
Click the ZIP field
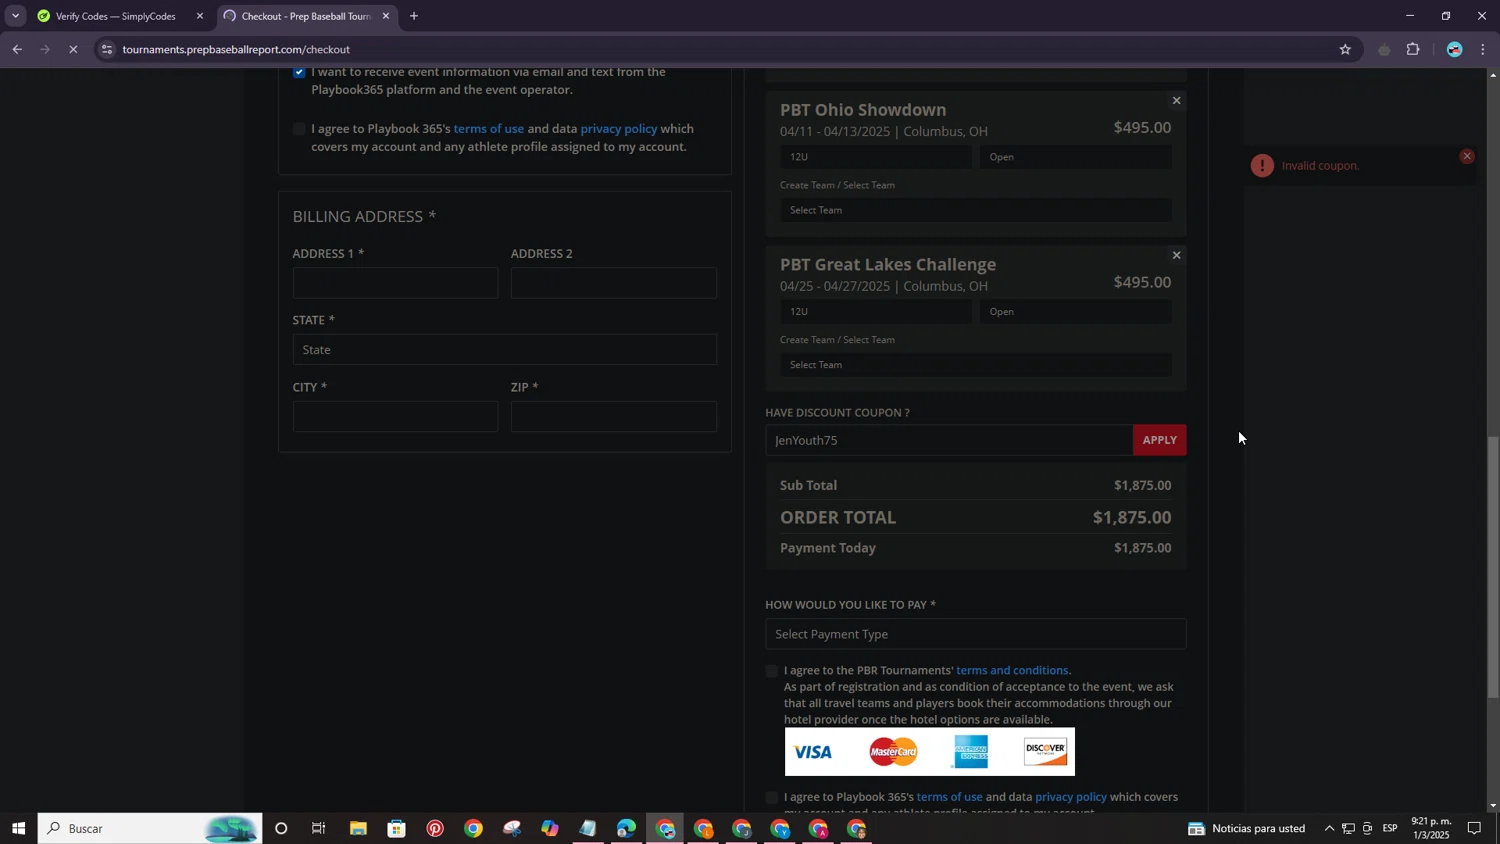(613, 416)
